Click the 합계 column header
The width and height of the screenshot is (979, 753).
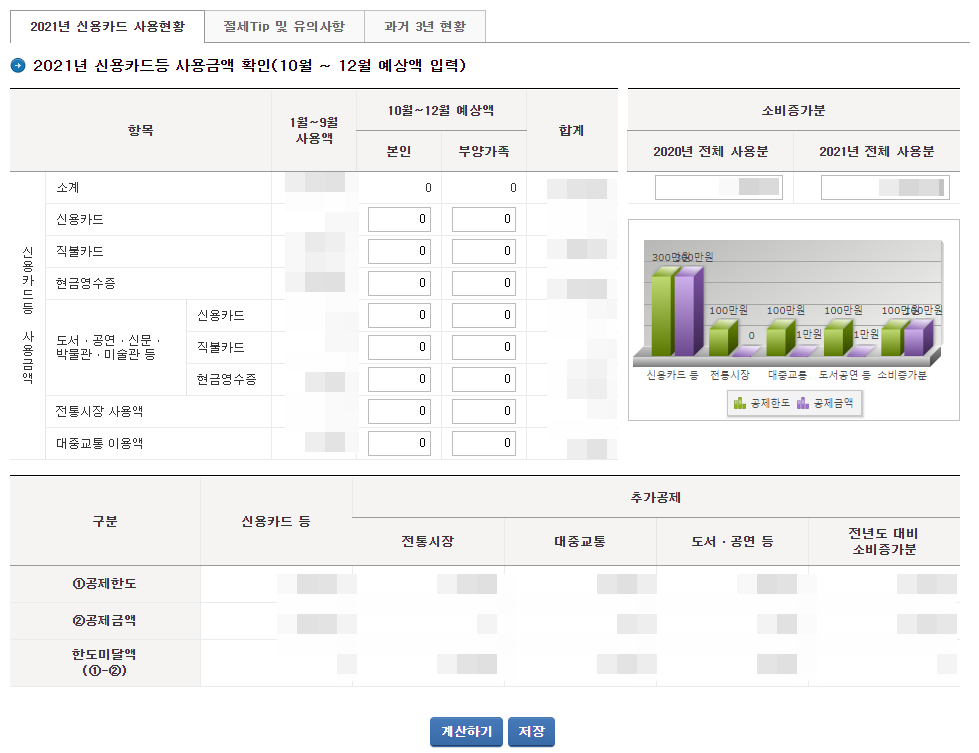click(x=571, y=130)
